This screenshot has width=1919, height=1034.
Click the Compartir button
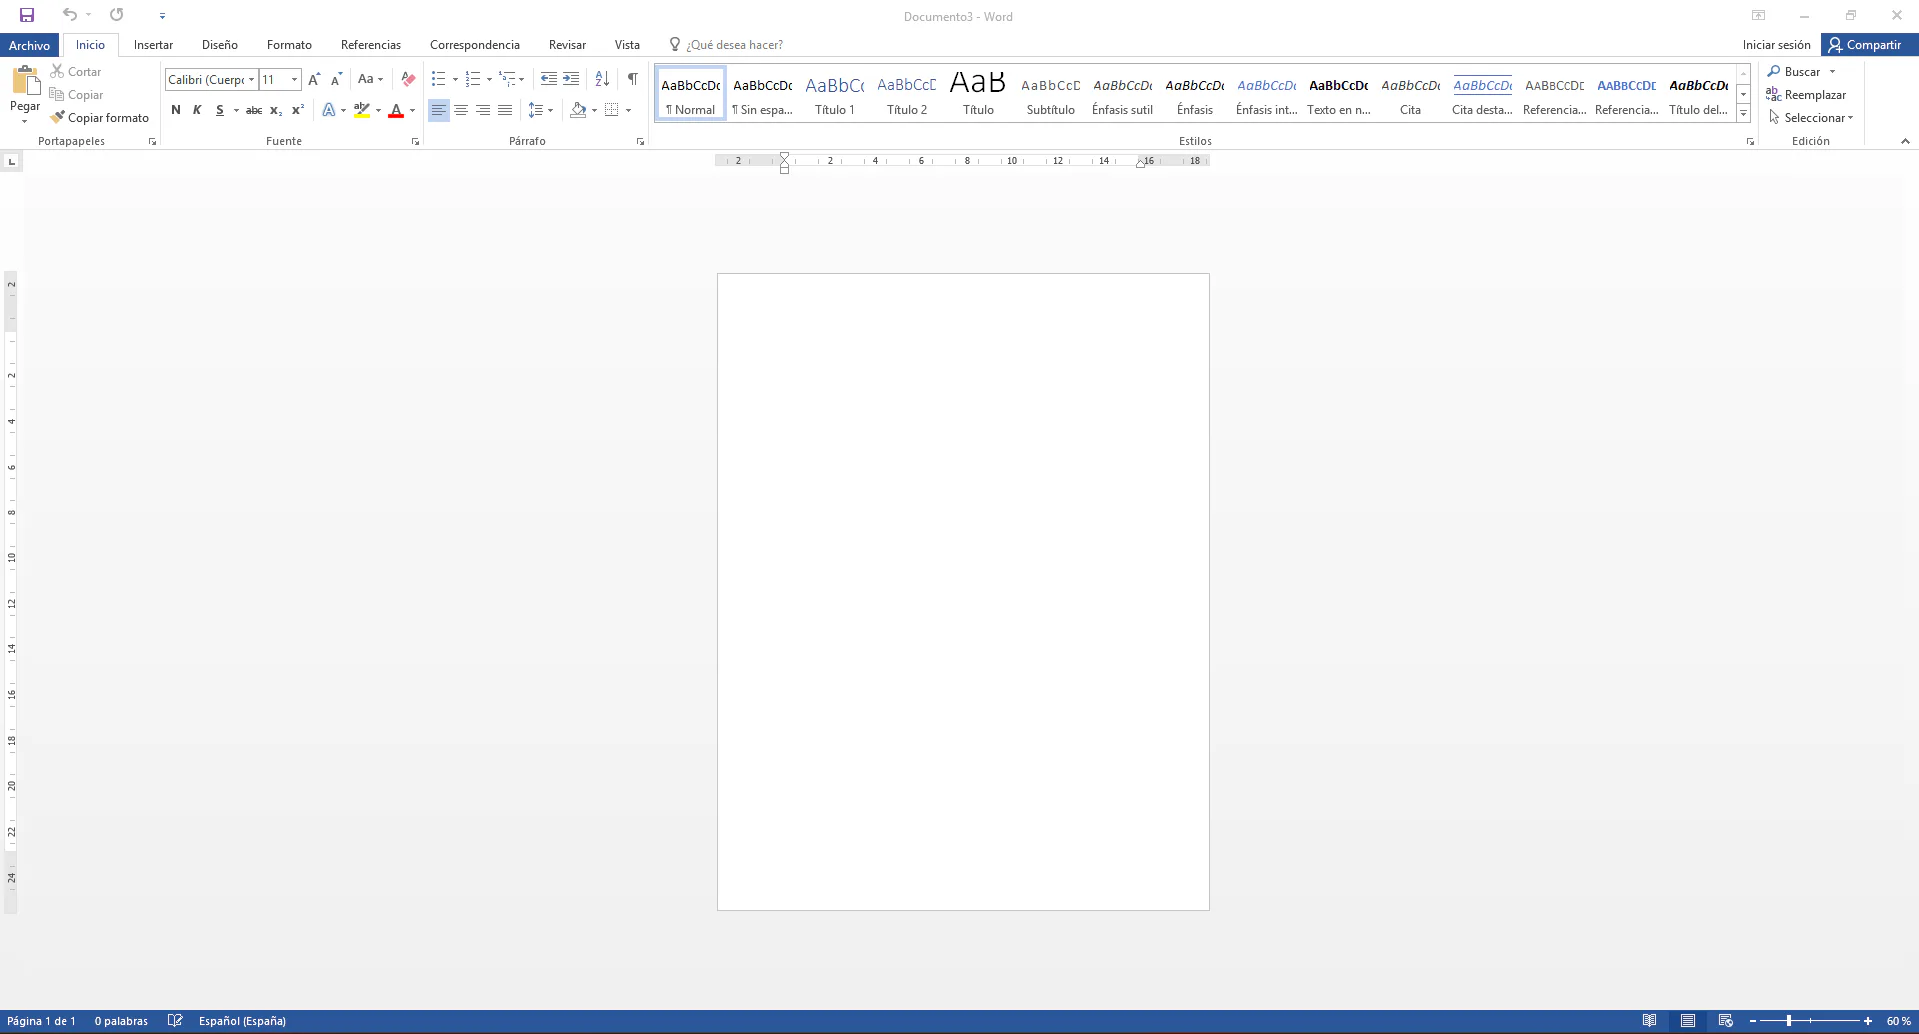coord(1865,45)
